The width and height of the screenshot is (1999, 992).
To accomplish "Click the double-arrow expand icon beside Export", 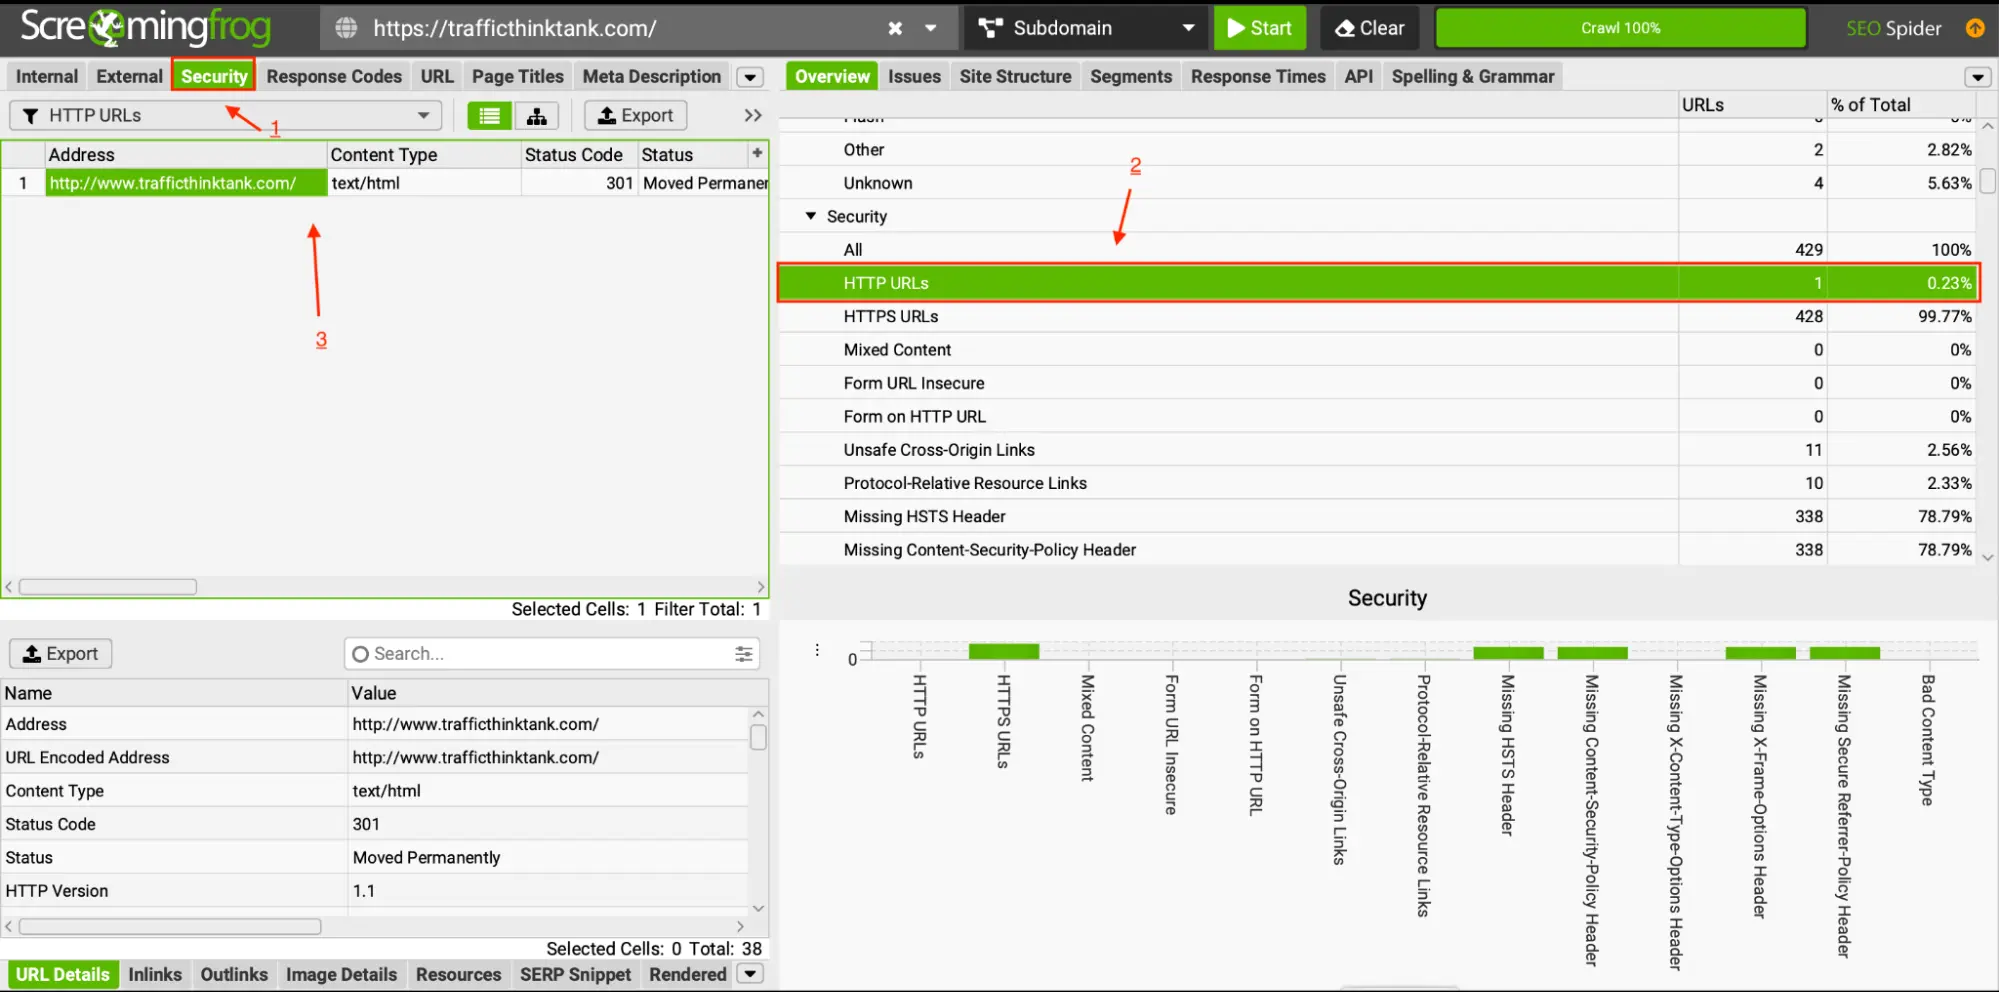I will (x=753, y=116).
